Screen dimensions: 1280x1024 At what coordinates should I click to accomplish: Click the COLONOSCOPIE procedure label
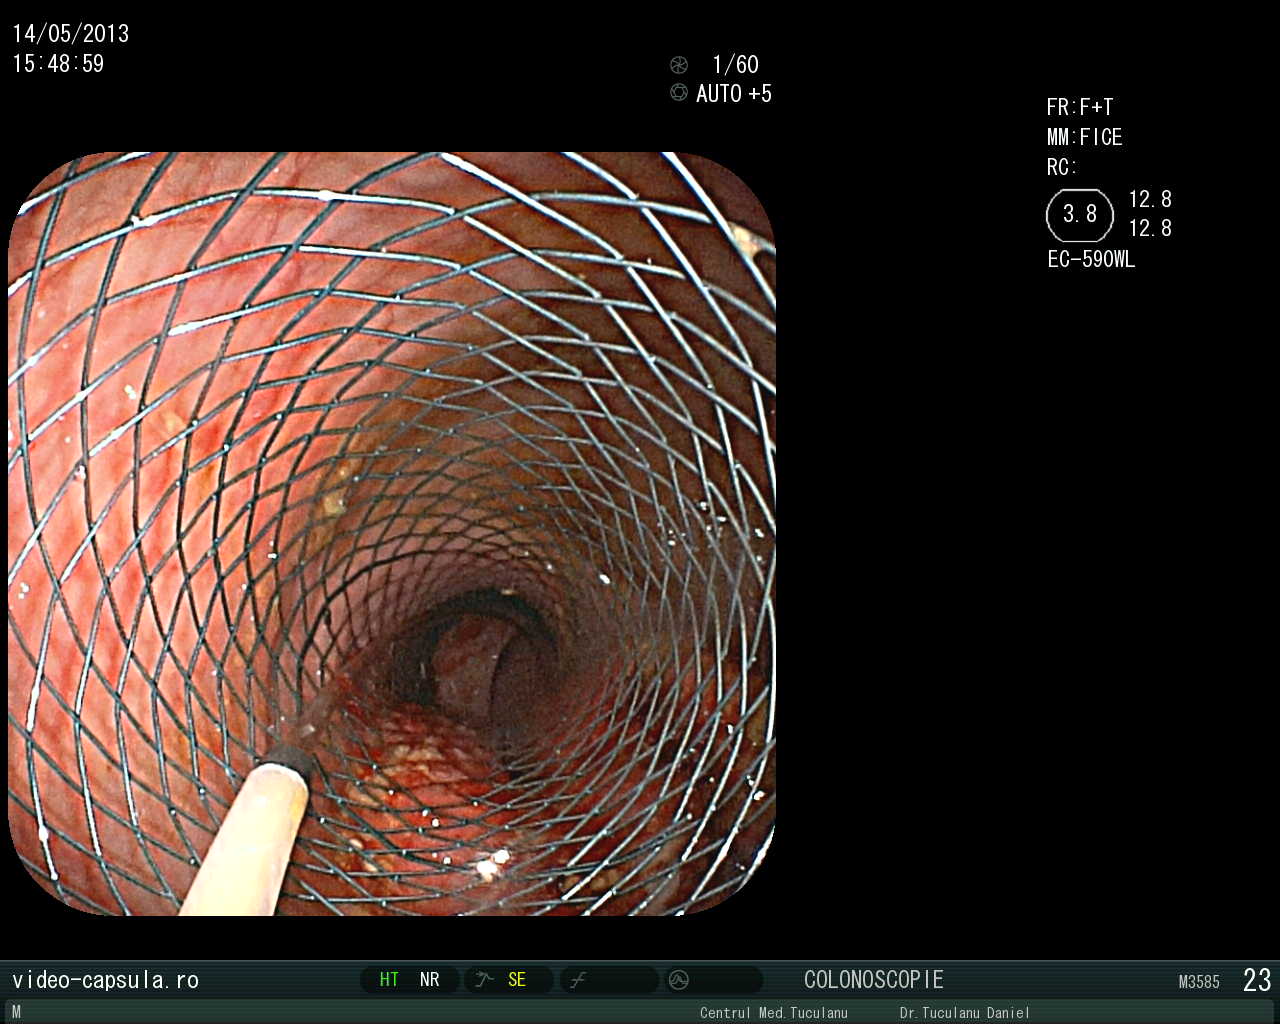point(874,980)
